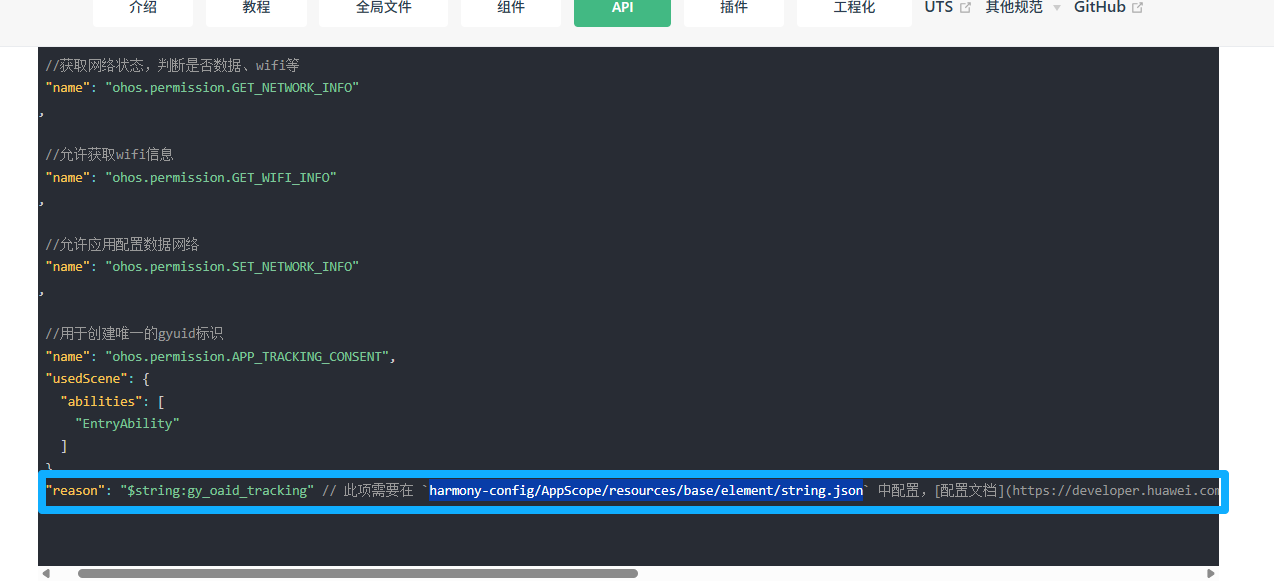Open the GitHub link
The width and height of the screenshot is (1274, 586).
1108,7
